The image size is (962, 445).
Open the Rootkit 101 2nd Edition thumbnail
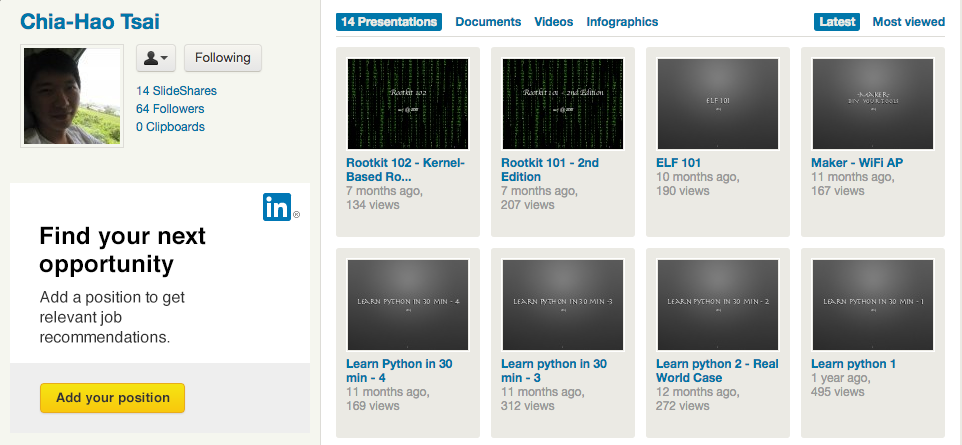pos(563,104)
